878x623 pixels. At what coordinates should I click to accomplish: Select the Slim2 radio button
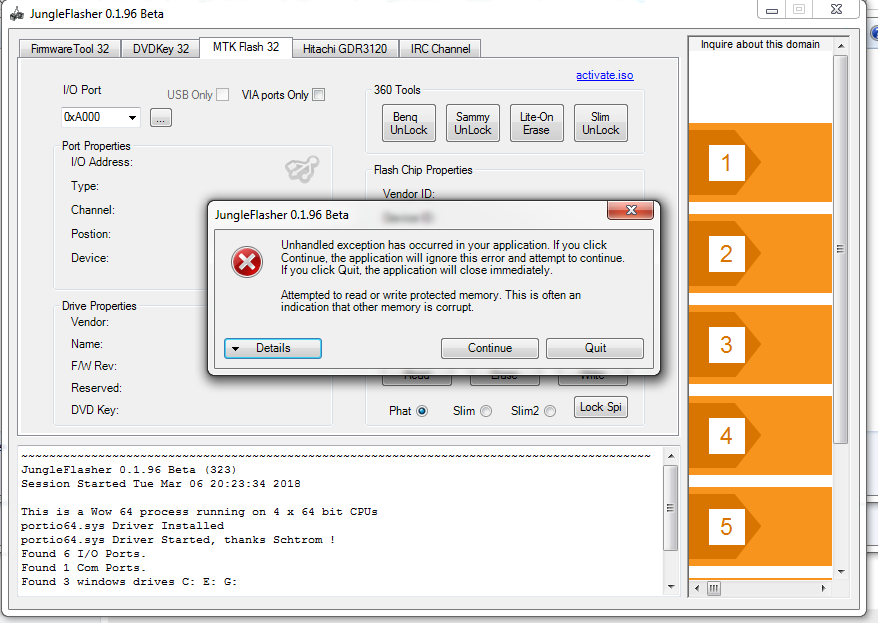tap(550, 411)
